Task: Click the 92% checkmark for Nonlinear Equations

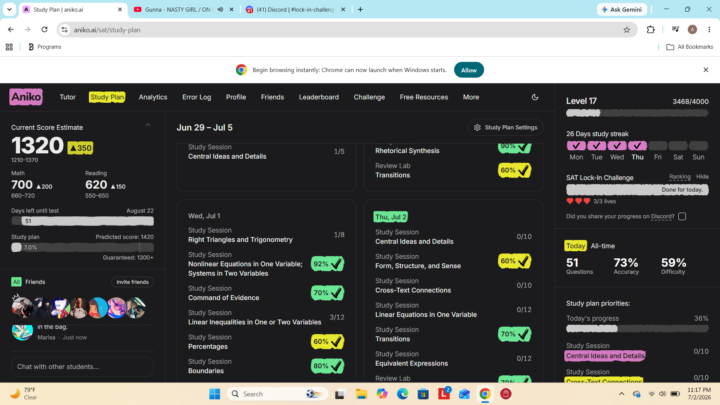Action: [x=327, y=264]
